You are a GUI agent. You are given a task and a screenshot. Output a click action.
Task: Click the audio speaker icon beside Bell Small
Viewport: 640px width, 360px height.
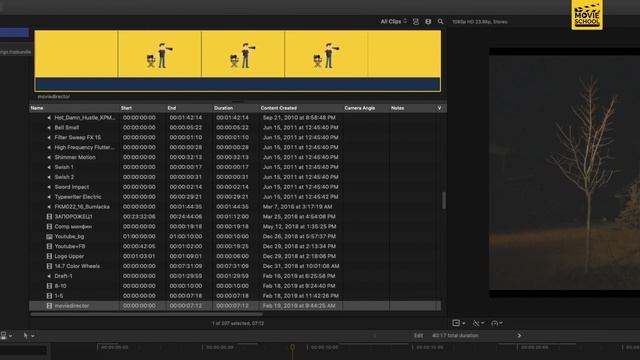(x=49, y=127)
